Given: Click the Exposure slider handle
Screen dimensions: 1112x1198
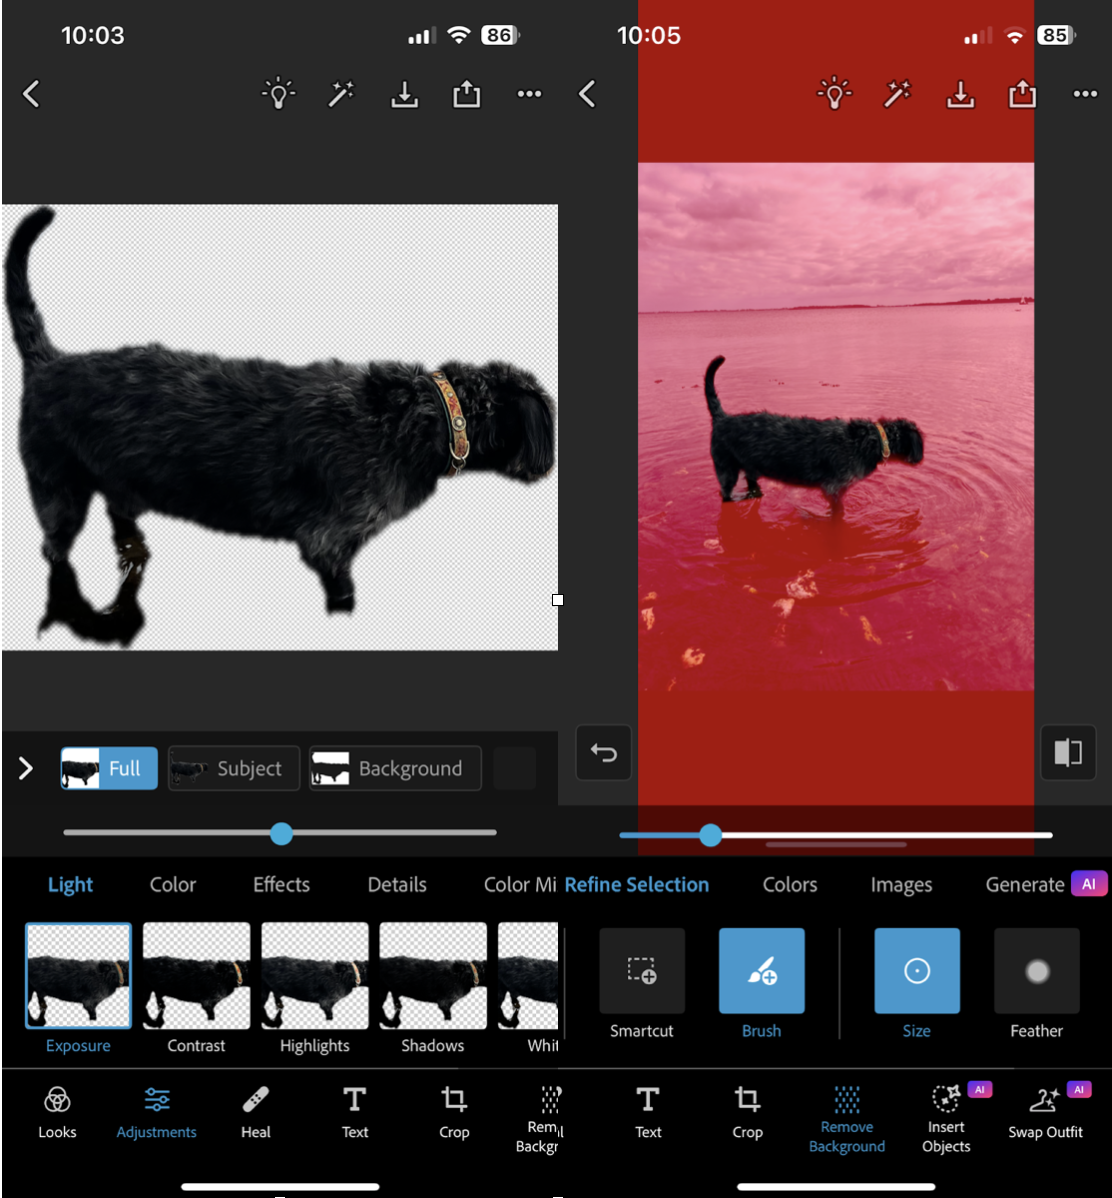Looking at the screenshot, I should 282,833.
